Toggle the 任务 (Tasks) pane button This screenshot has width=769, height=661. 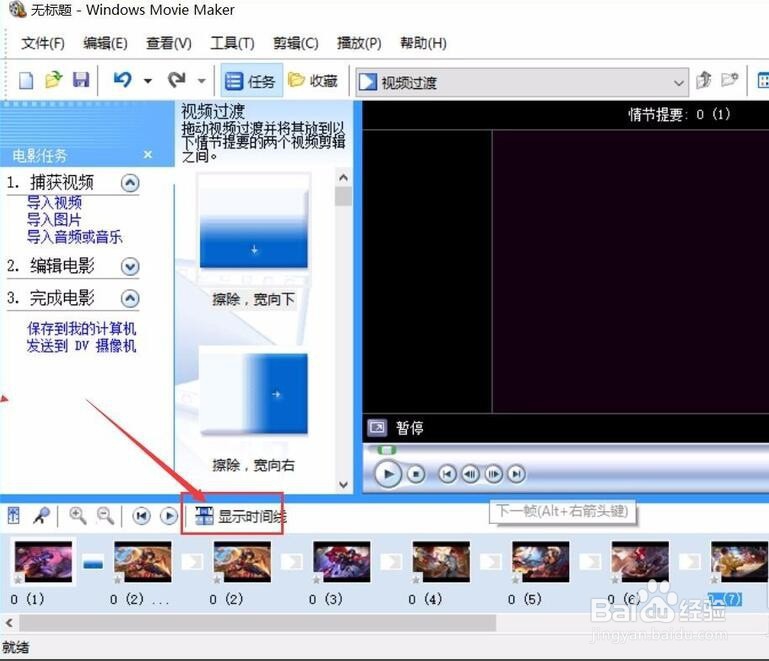coord(251,81)
